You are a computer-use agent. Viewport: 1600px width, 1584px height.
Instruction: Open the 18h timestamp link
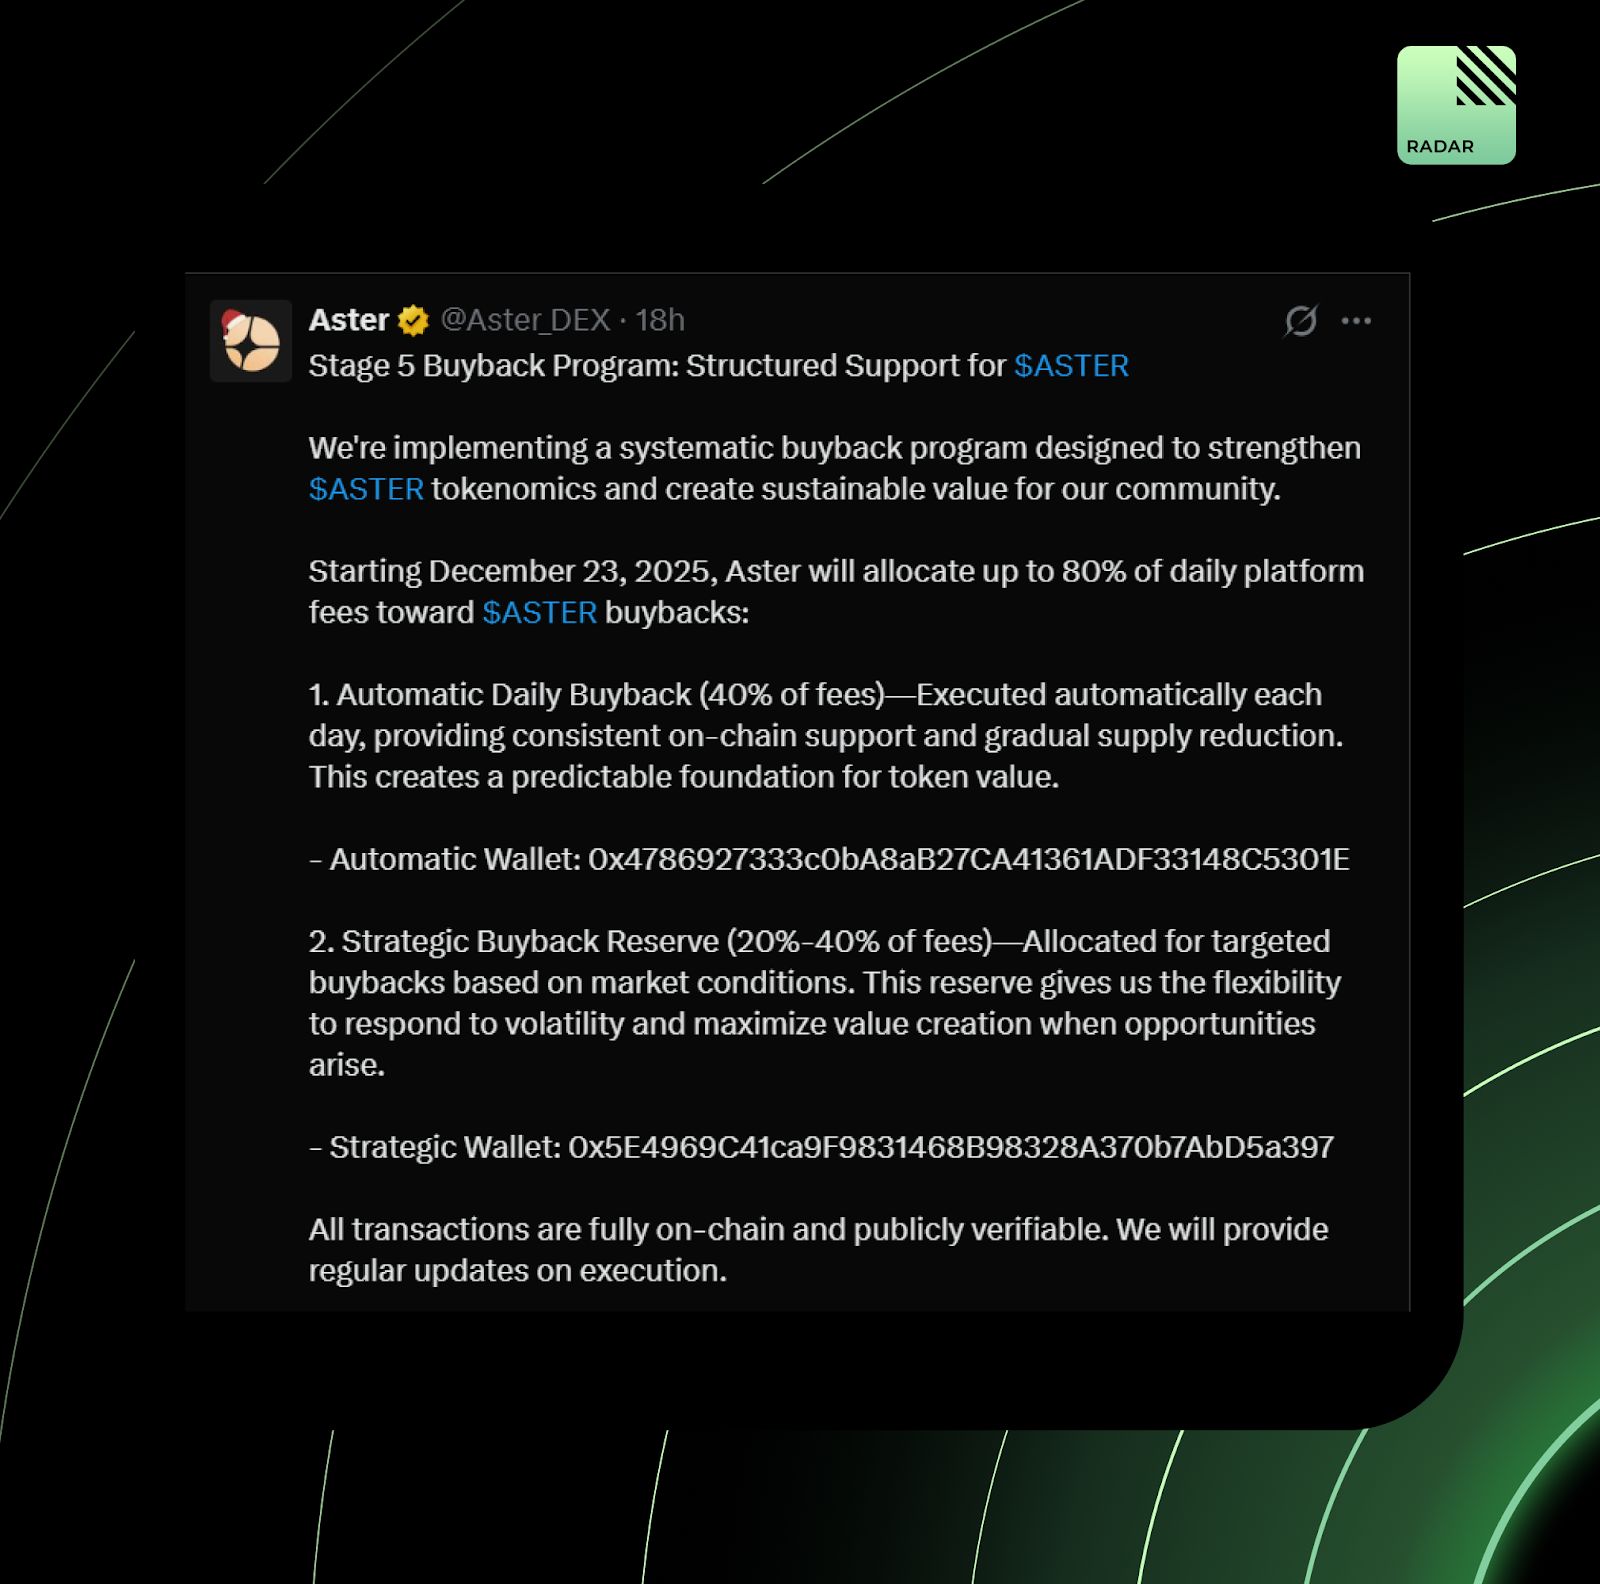point(660,320)
